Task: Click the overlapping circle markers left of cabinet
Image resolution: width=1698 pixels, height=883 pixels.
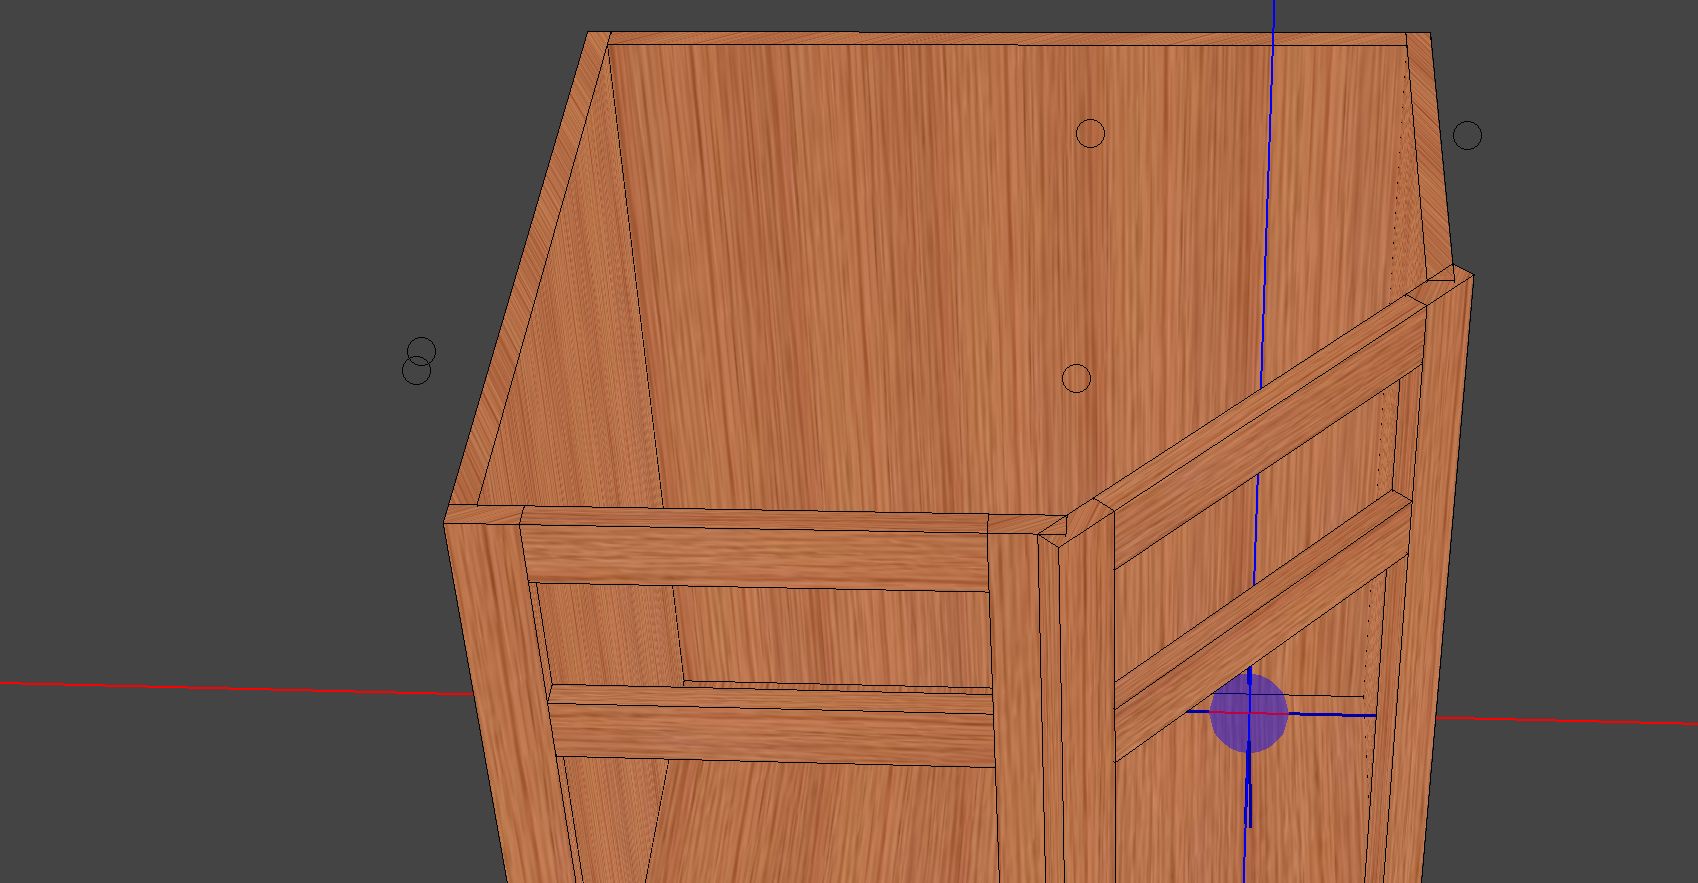Action: coord(419,362)
